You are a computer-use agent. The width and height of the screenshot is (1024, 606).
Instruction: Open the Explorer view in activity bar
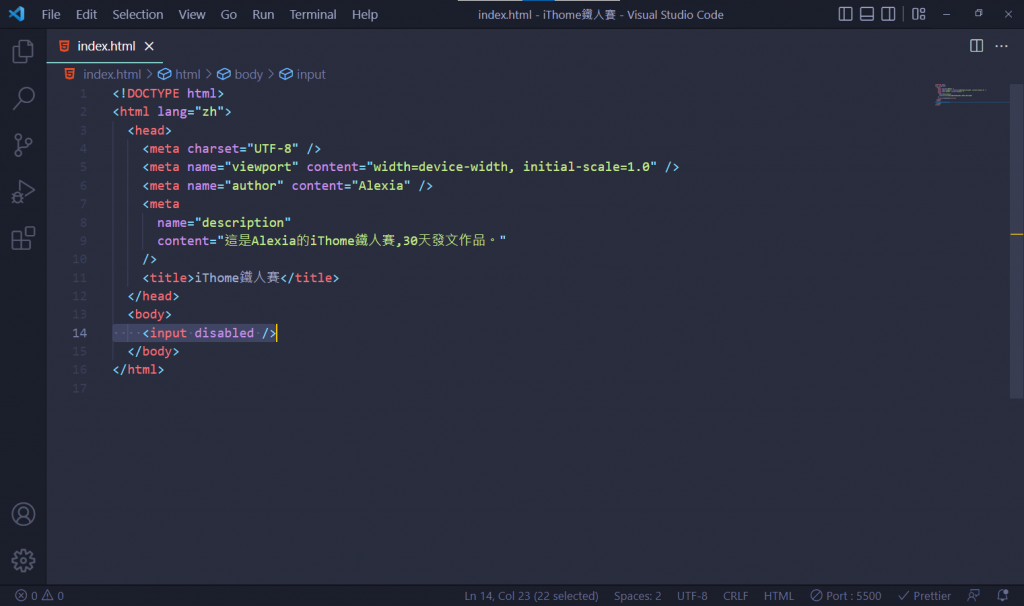(23, 51)
